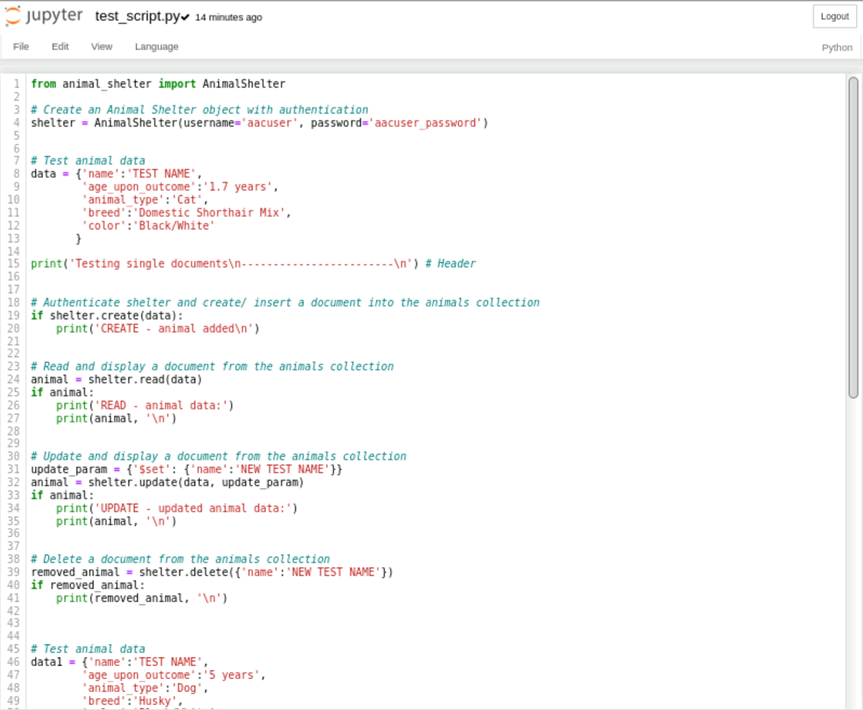This screenshot has height=710, width=863.
Task: Open the View menu
Action: click(x=103, y=46)
